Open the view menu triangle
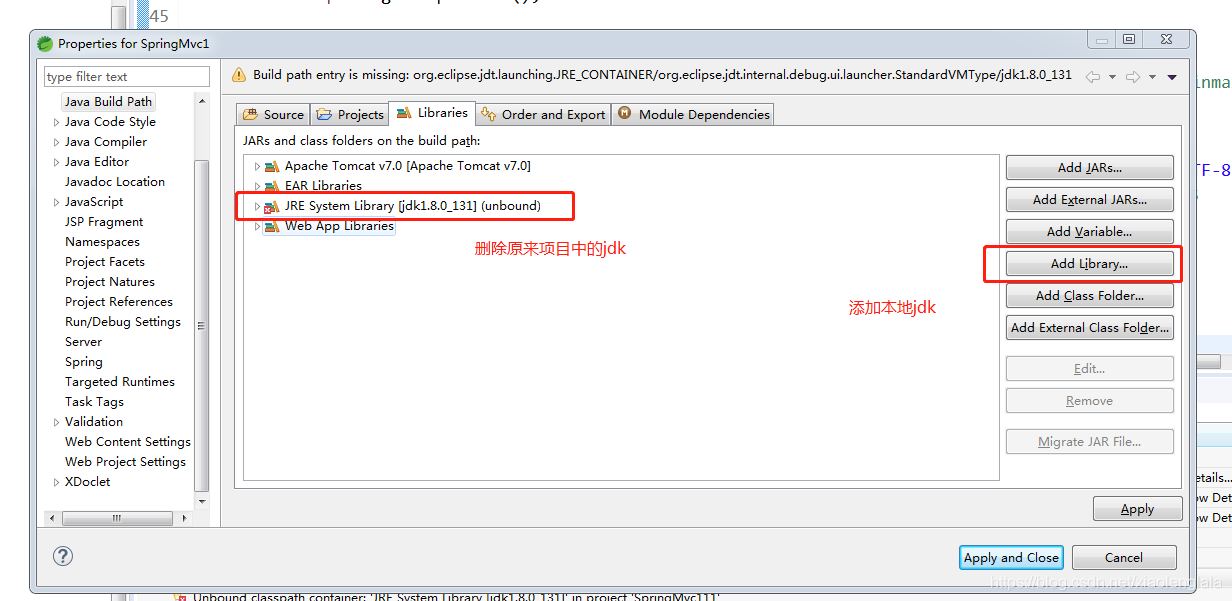The image size is (1232, 601). tap(1172, 77)
